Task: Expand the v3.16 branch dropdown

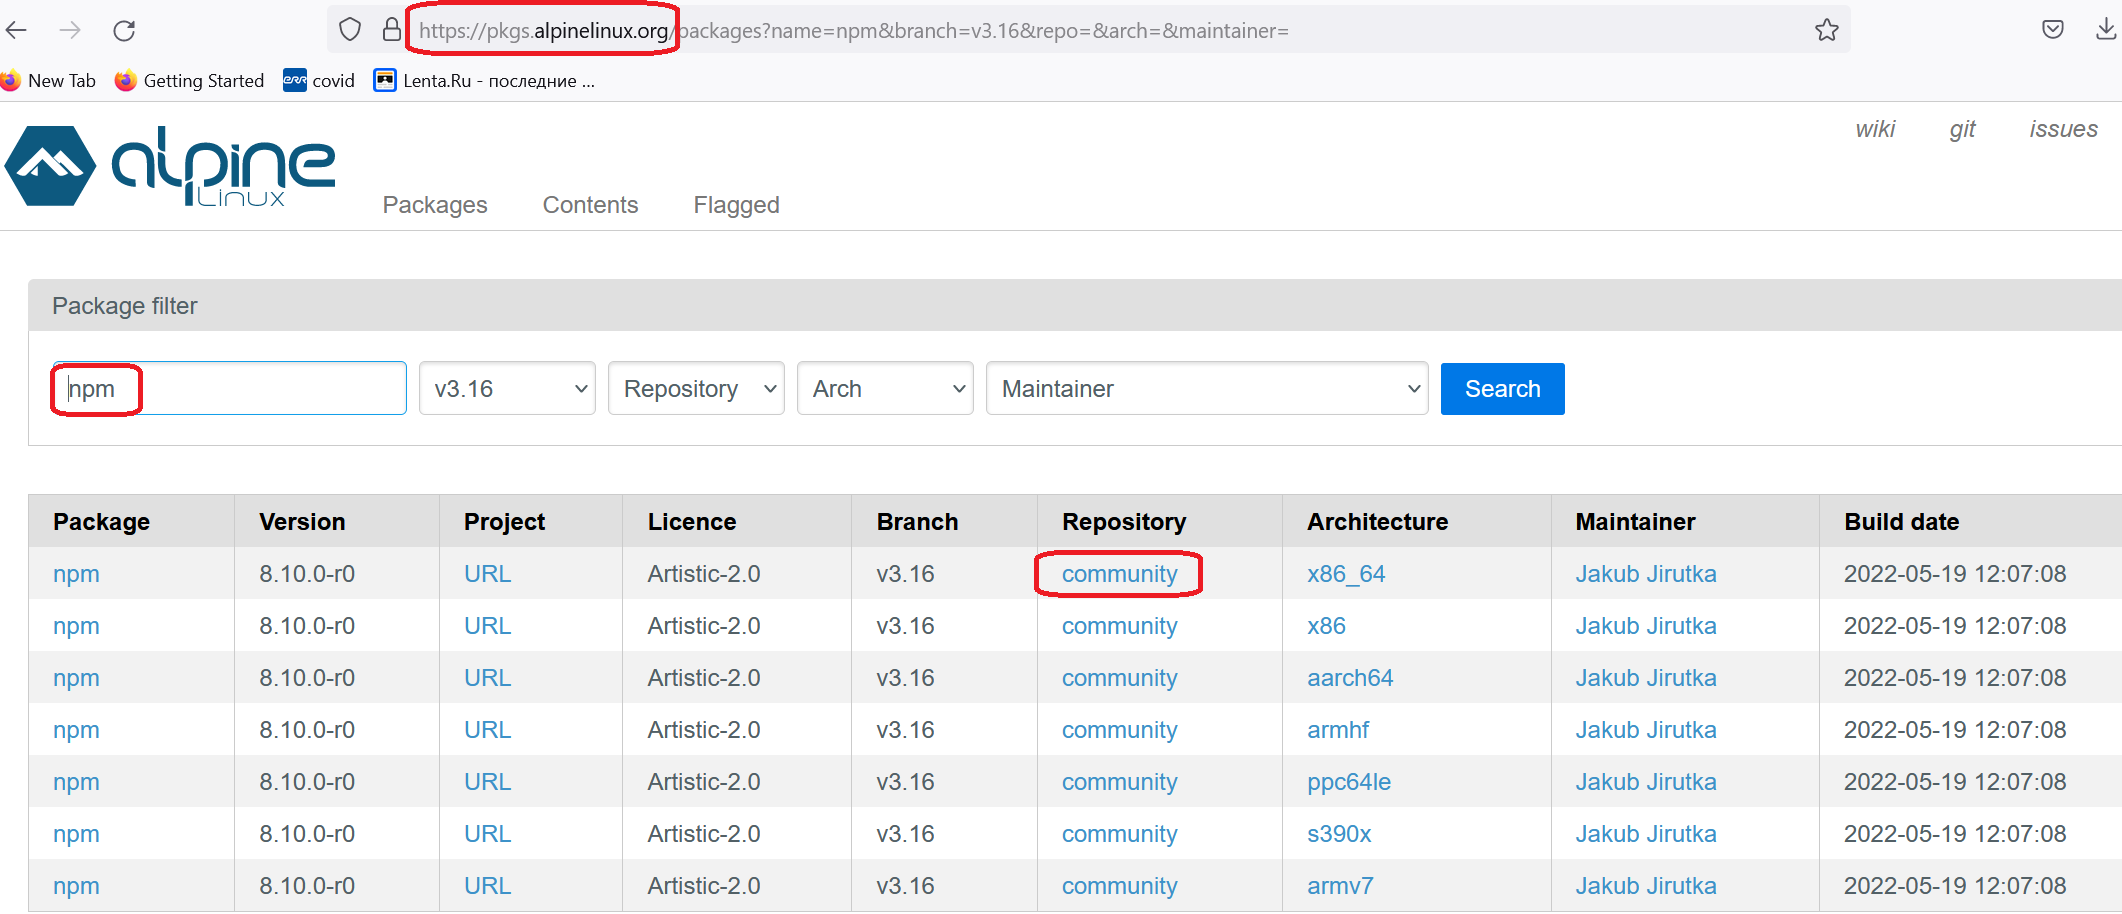Action: pyautogui.click(x=507, y=388)
